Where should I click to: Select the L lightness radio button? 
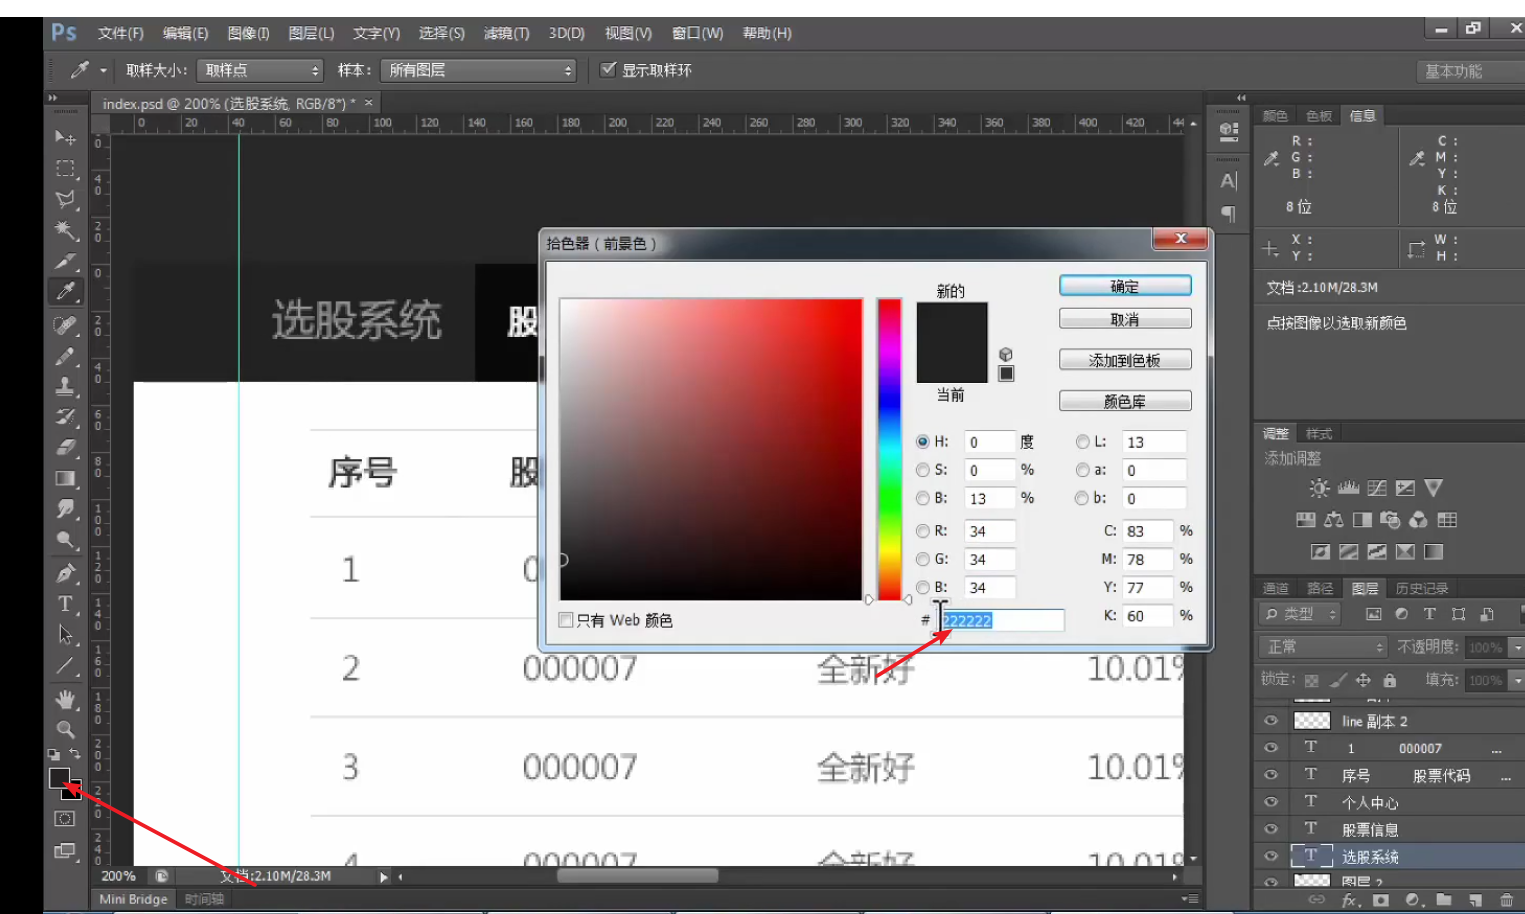(x=1082, y=441)
